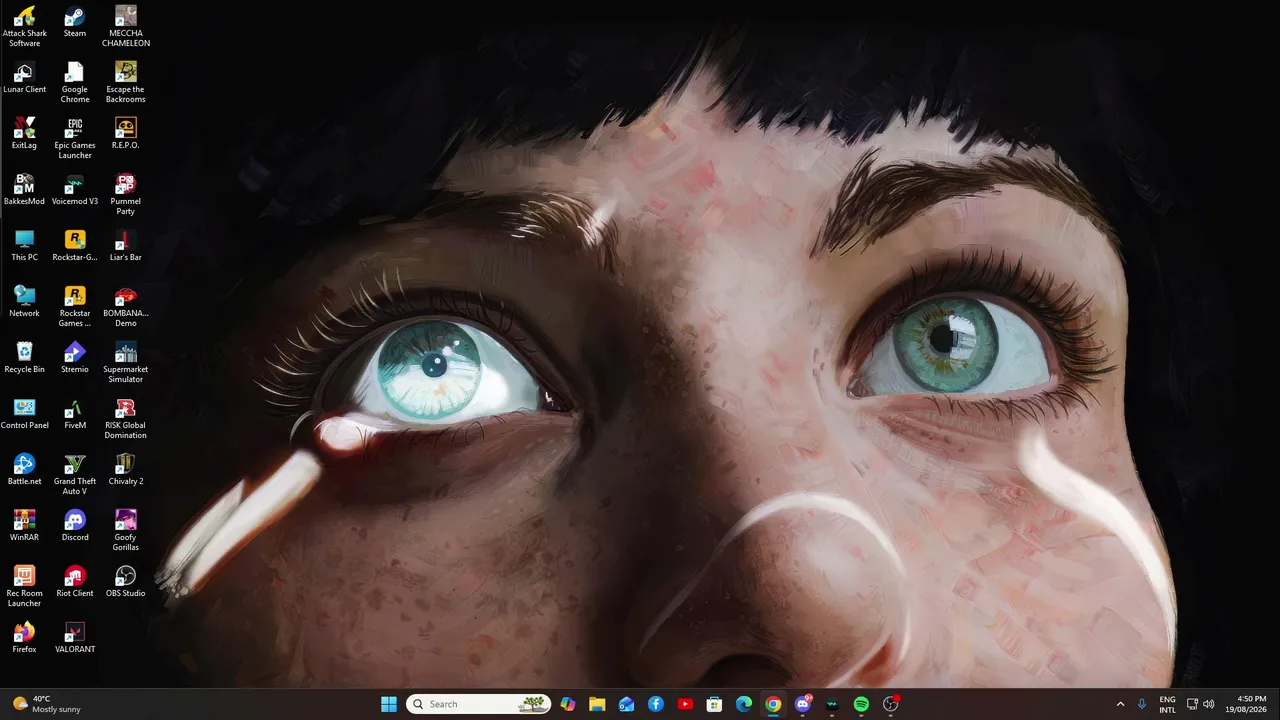Select the WinRAR desktop icon
The height and width of the screenshot is (720, 1280).
[x=25, y=526]
